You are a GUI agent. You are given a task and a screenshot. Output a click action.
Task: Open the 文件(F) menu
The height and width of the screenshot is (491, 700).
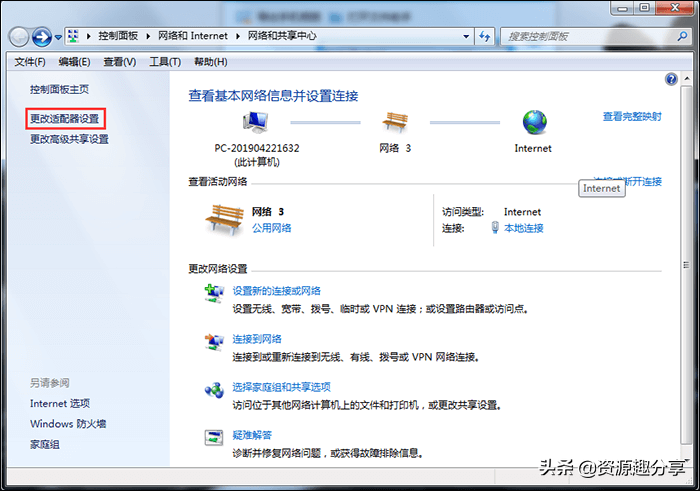coord(29,62)
